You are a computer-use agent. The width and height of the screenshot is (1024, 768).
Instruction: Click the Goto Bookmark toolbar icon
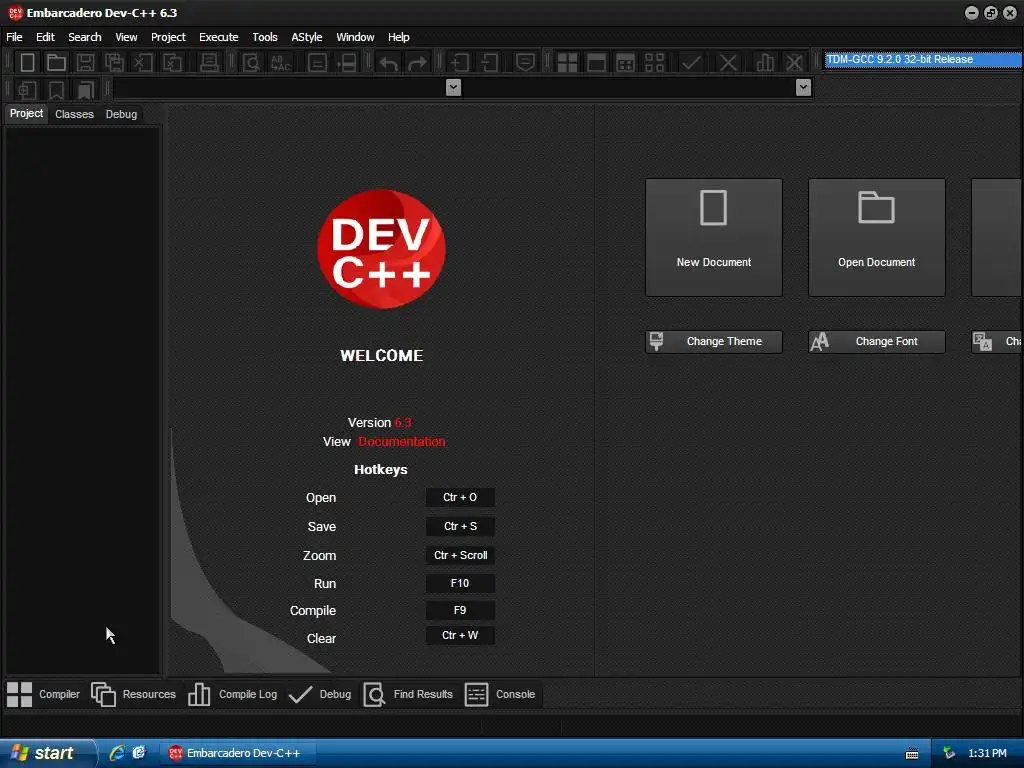[x=86, y=89]
